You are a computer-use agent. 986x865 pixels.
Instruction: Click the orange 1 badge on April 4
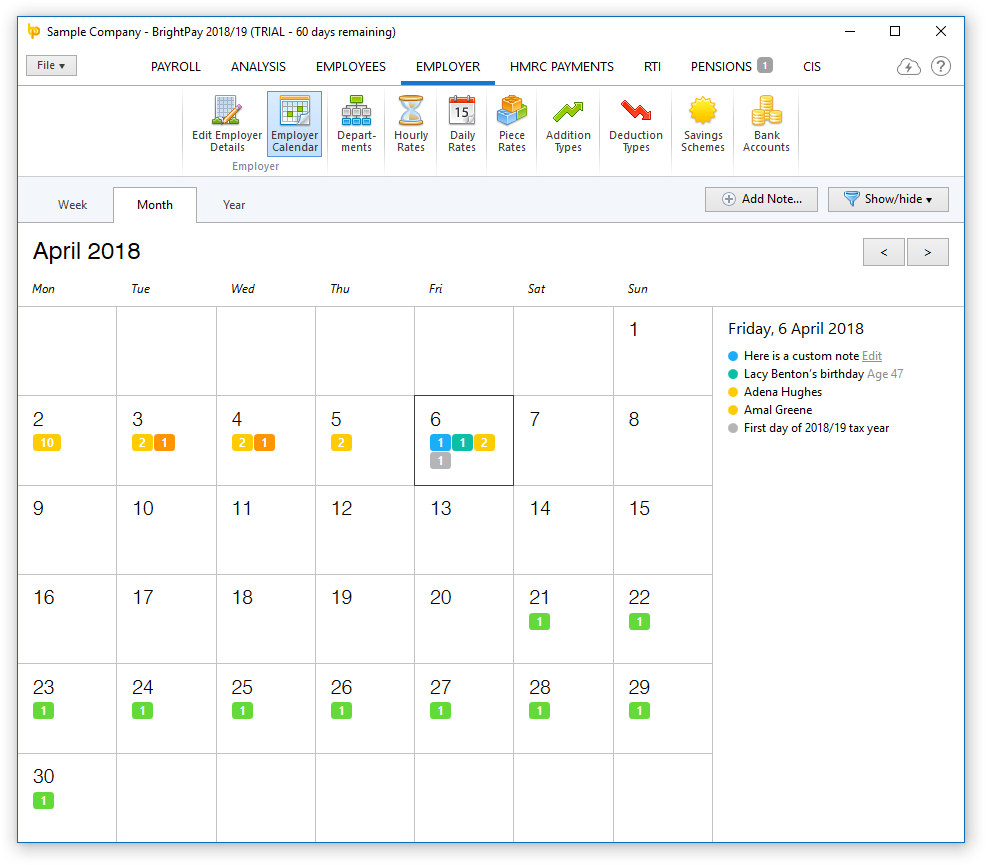click(x=264, y=443)
